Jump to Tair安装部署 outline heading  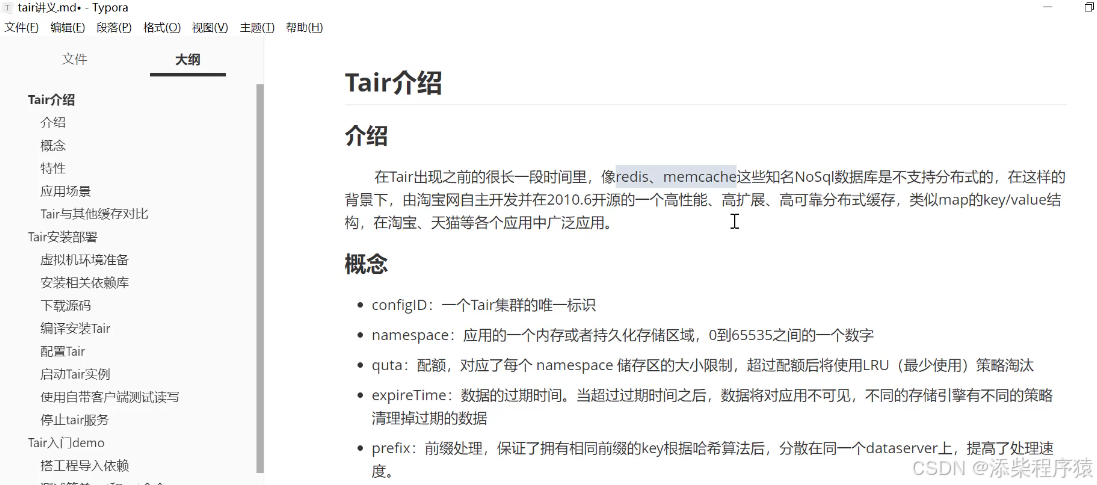coord(63,237)
